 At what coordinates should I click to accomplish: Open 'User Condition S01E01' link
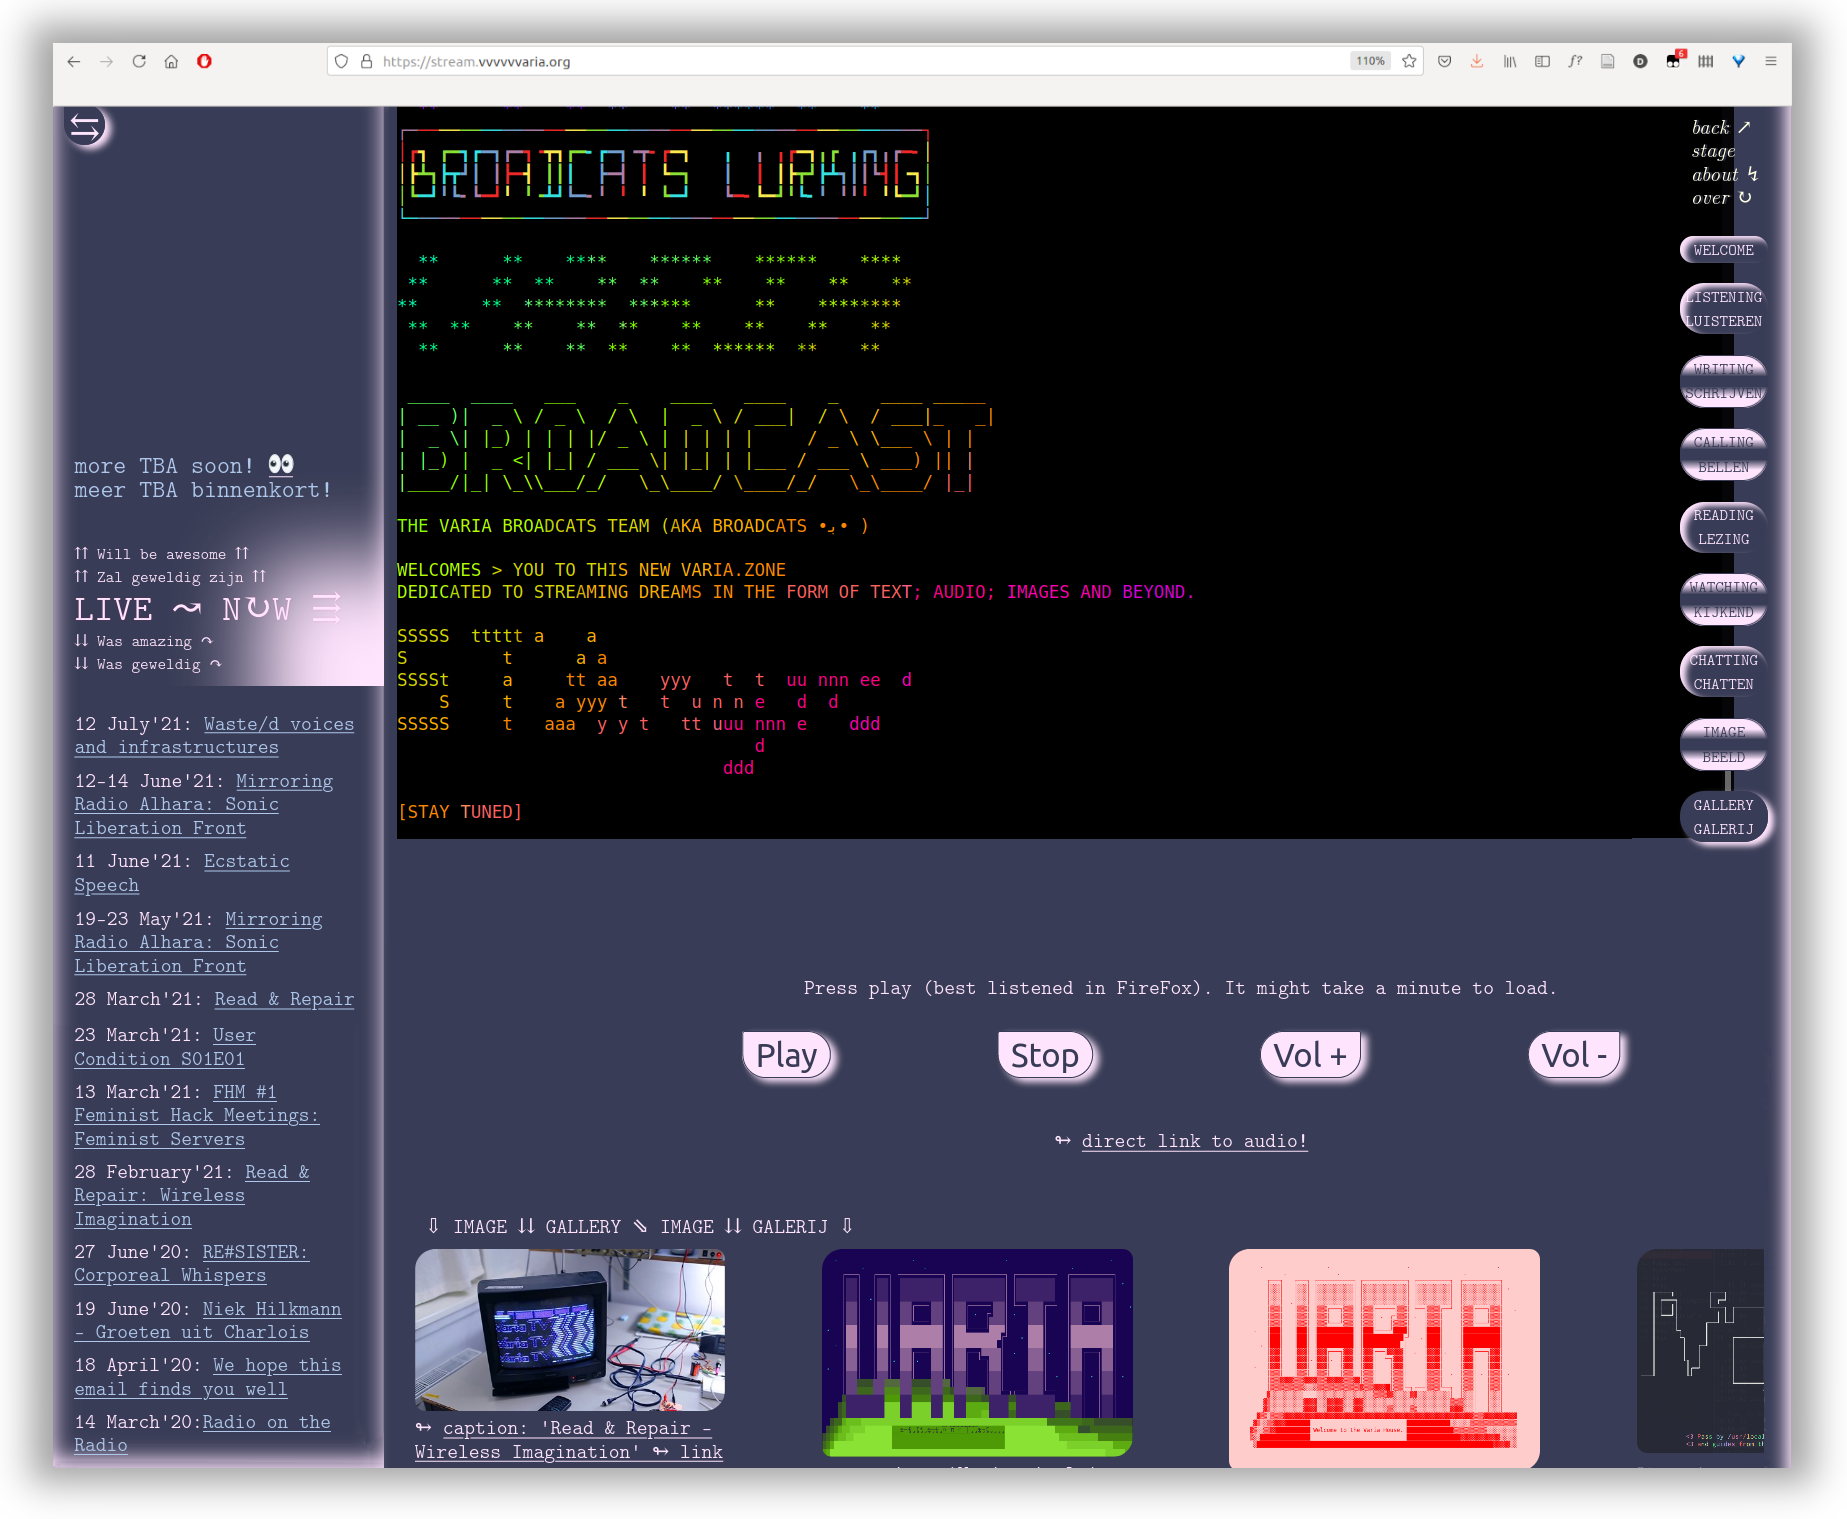[165, 1047]
